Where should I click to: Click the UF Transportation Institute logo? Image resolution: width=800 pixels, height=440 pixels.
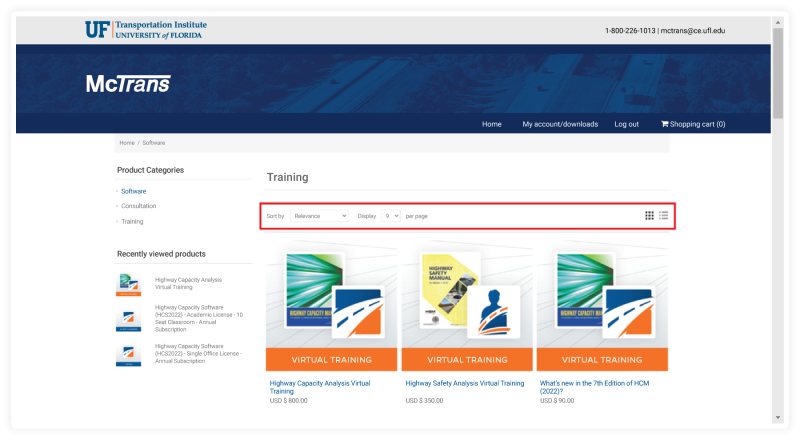[x=145, y=30]
